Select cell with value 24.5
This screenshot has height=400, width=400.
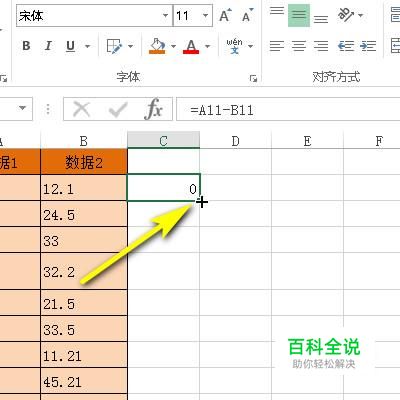(x=84, y=214)
